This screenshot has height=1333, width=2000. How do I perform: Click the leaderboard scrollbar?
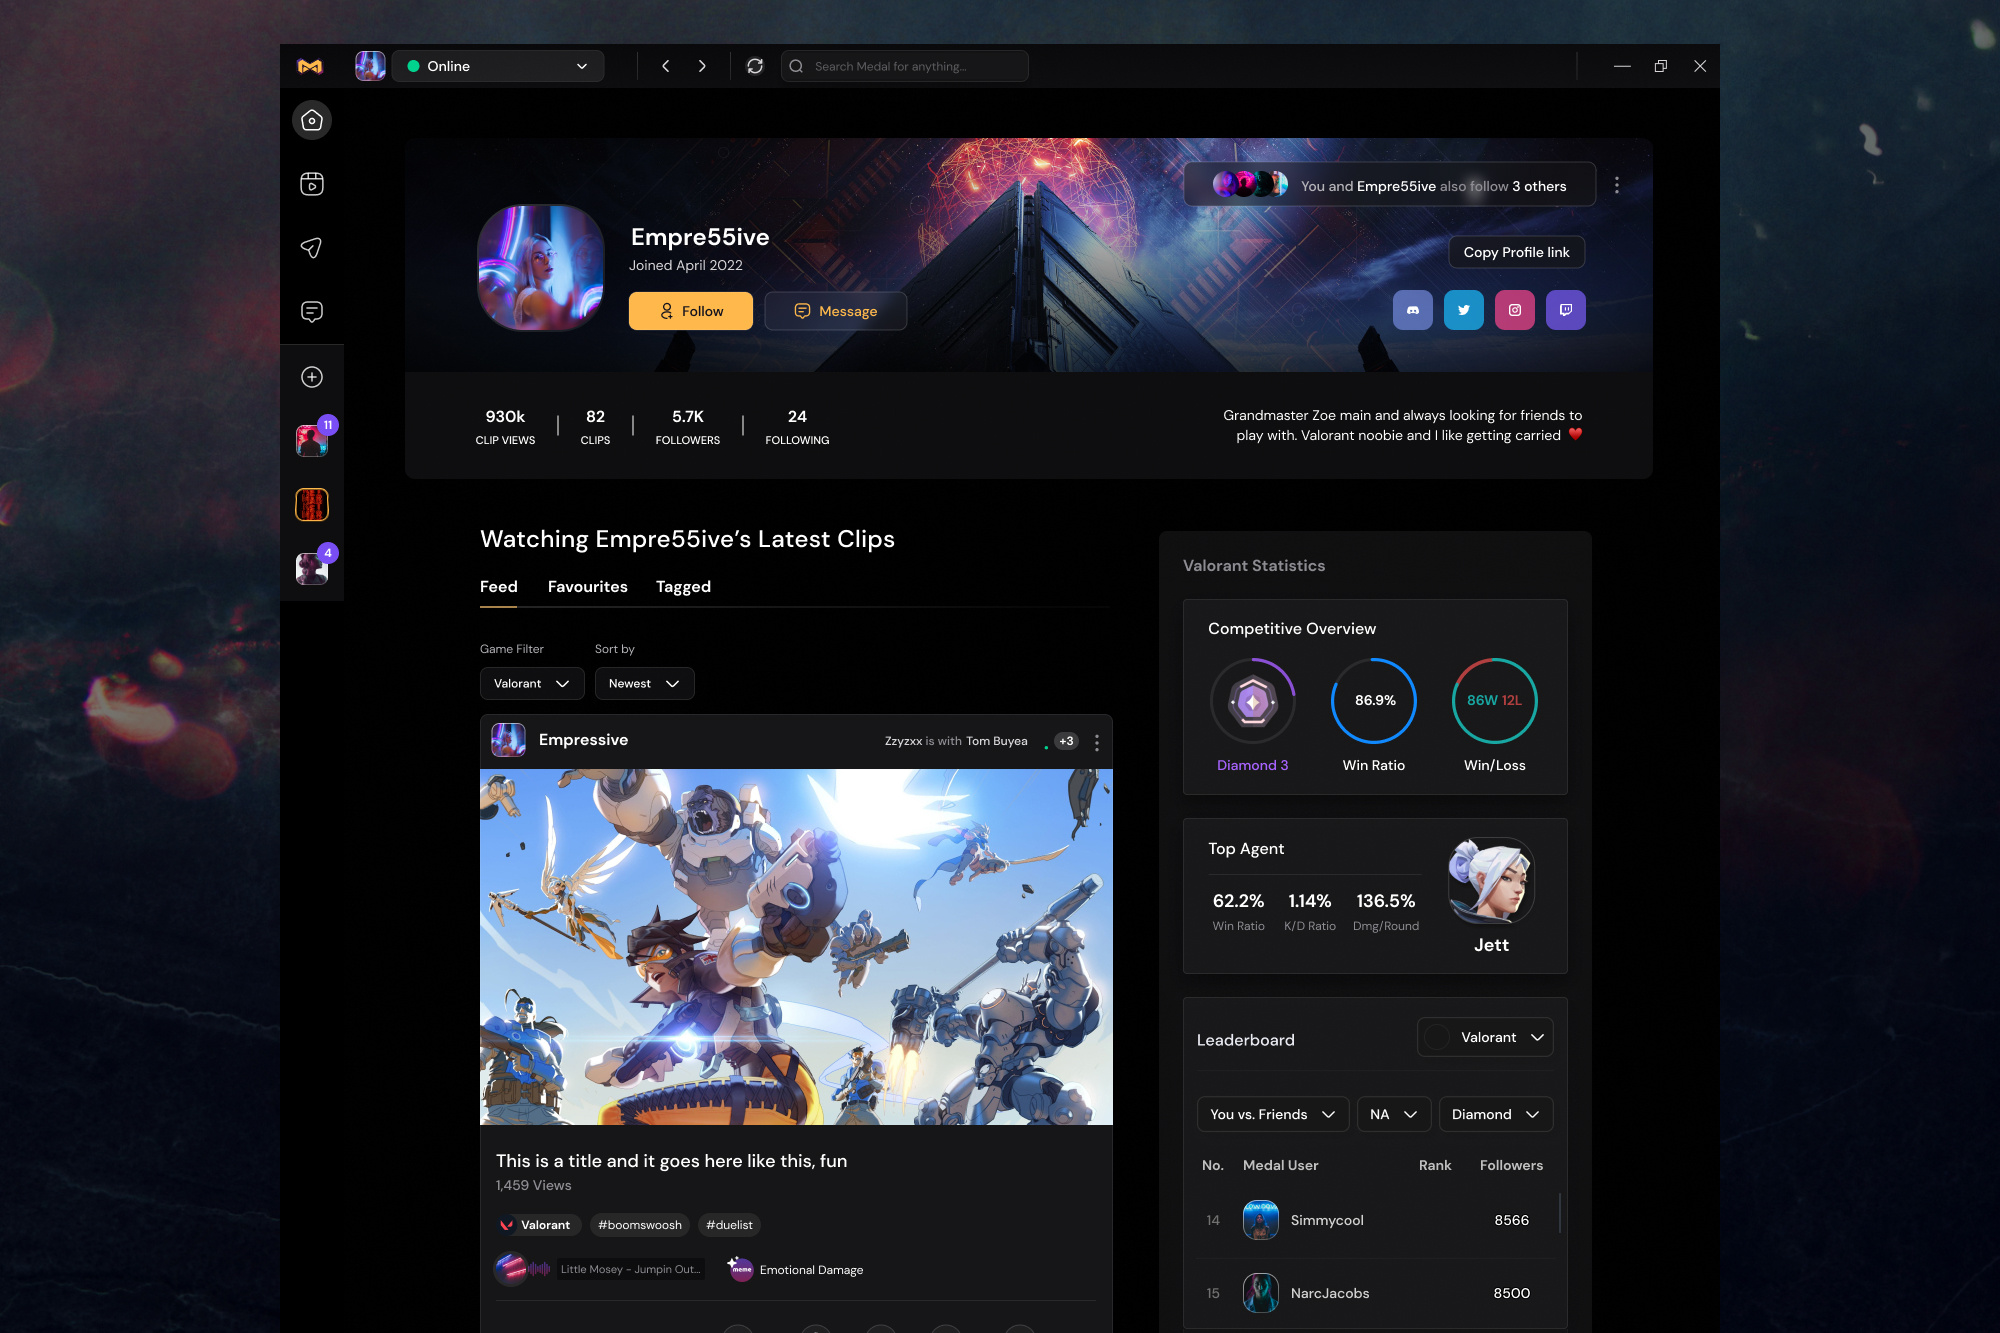1560,1213
